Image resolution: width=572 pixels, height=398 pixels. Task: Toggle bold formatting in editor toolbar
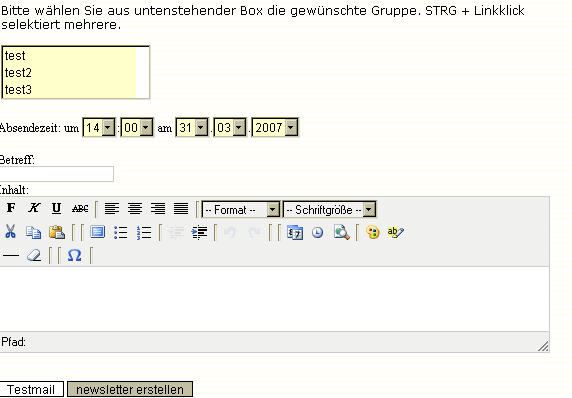11,208
